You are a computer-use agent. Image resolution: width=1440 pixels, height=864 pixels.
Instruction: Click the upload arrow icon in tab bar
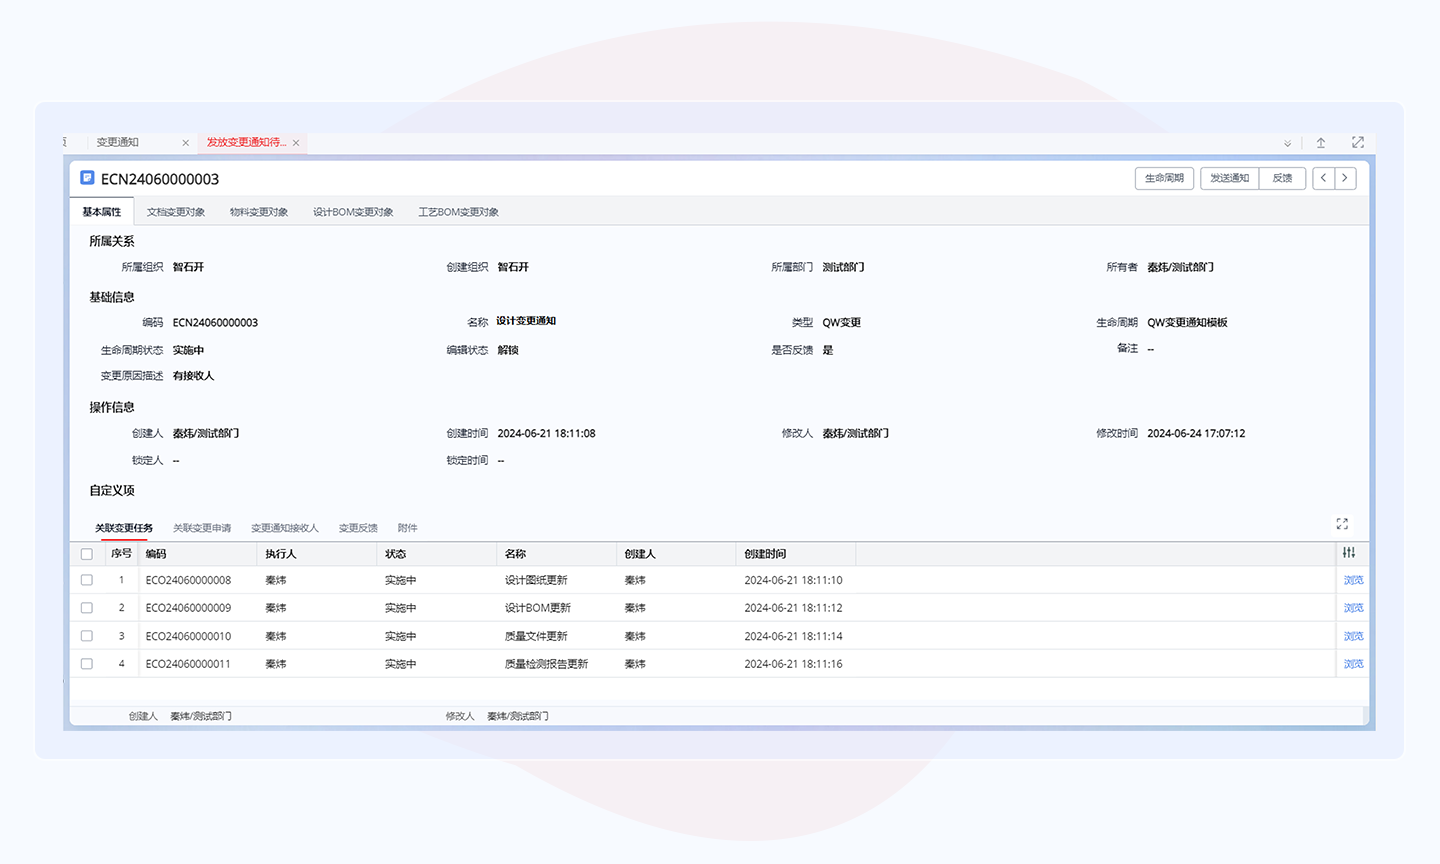[x=1320, y=143]
